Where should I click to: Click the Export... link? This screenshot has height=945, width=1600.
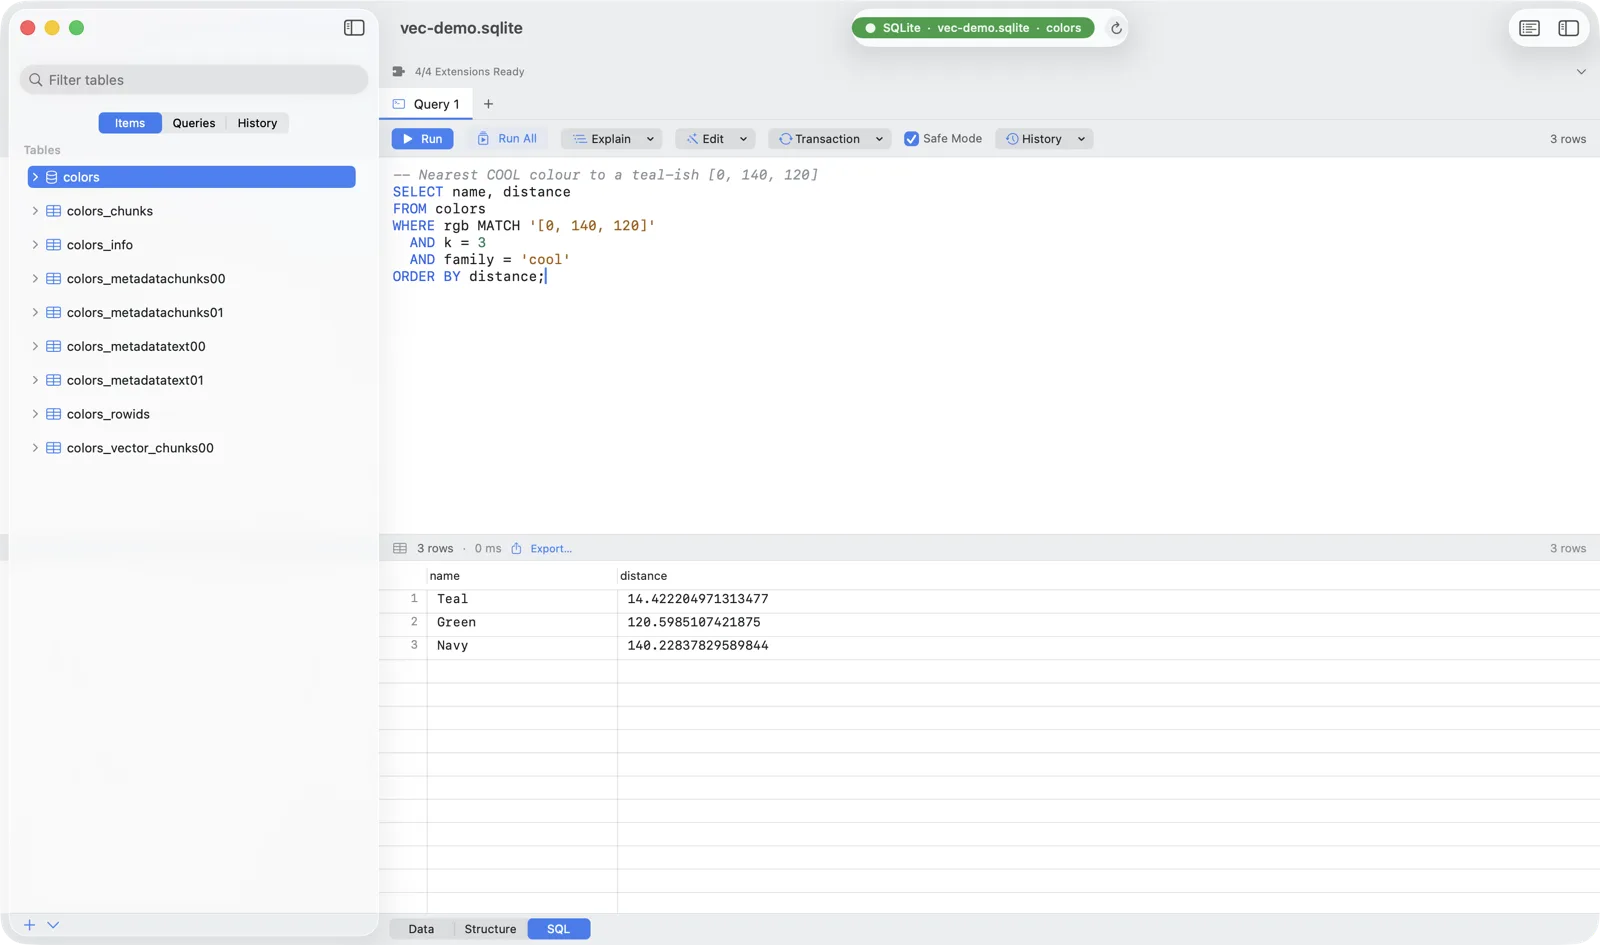(x=551, y=548)
